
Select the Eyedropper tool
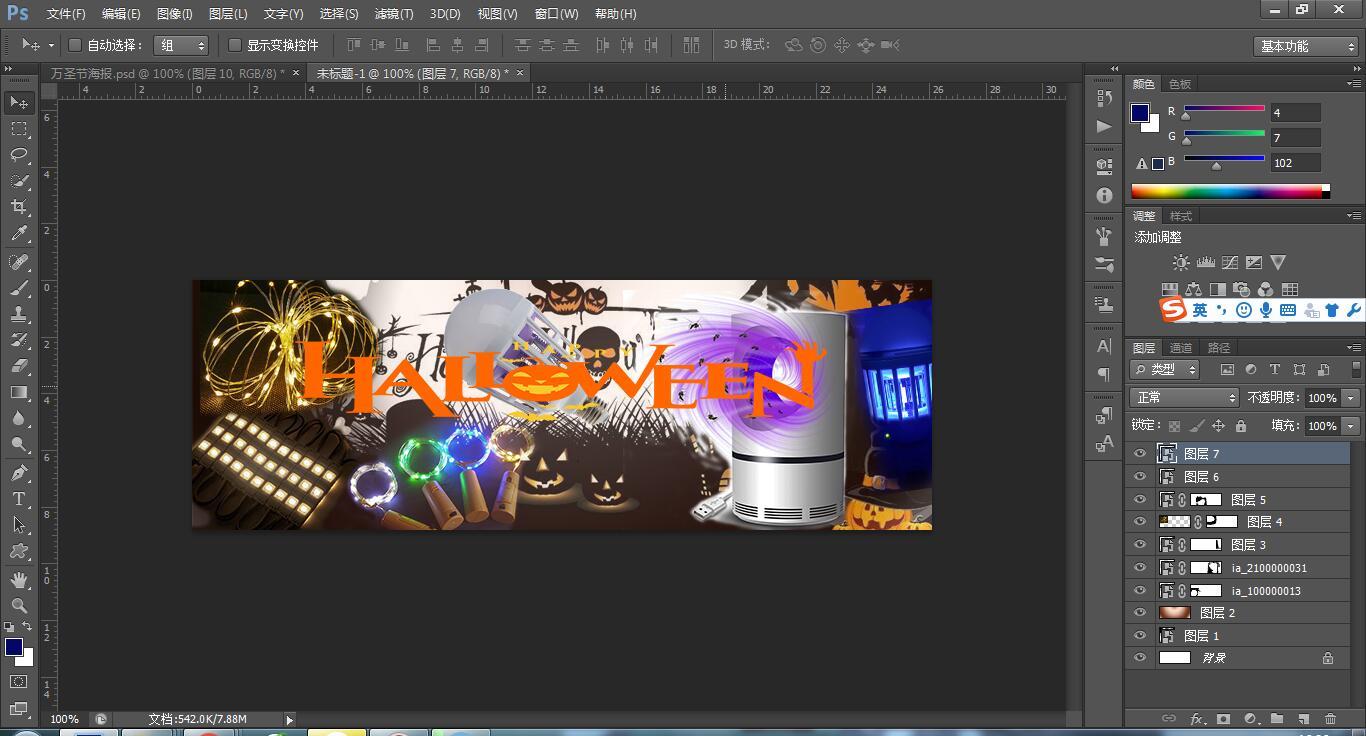[x=19, y=234]
